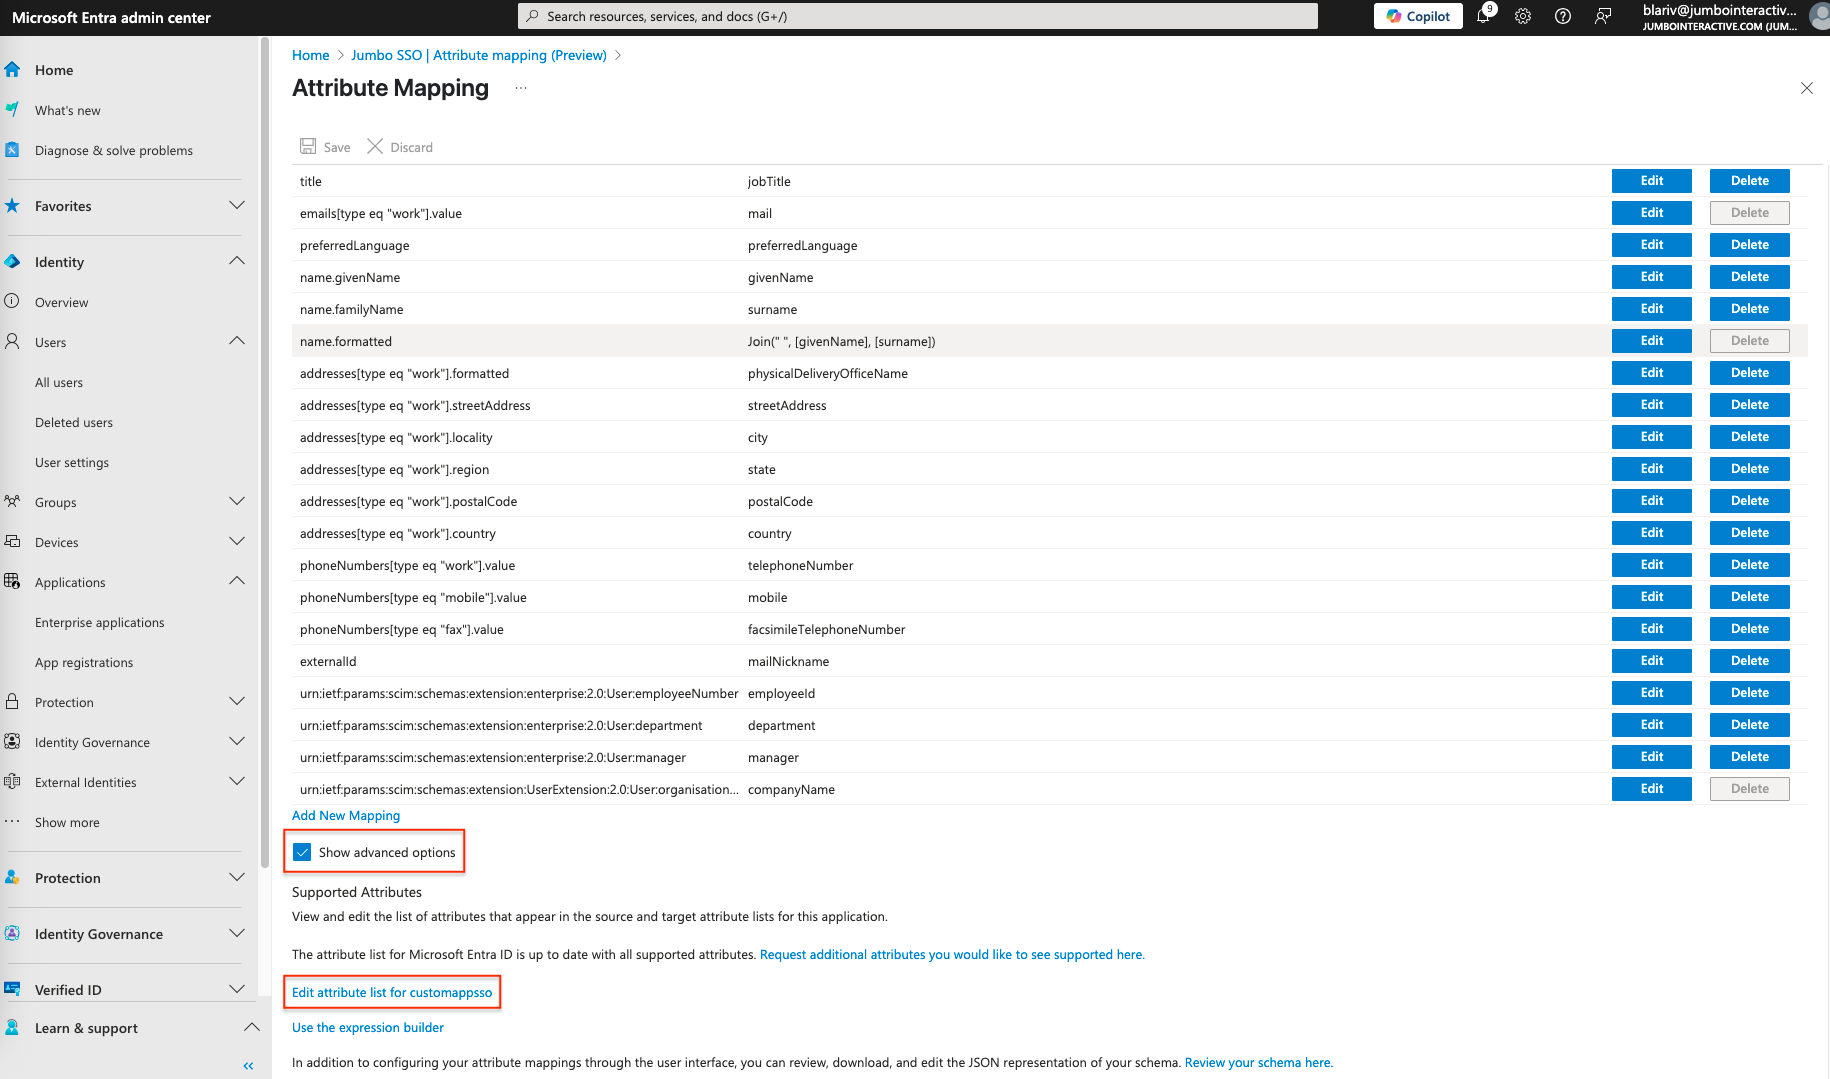This screenshot has width=1830, height=1079.
Task: Click Review your schema here link
Action: click(1258, 1062)
